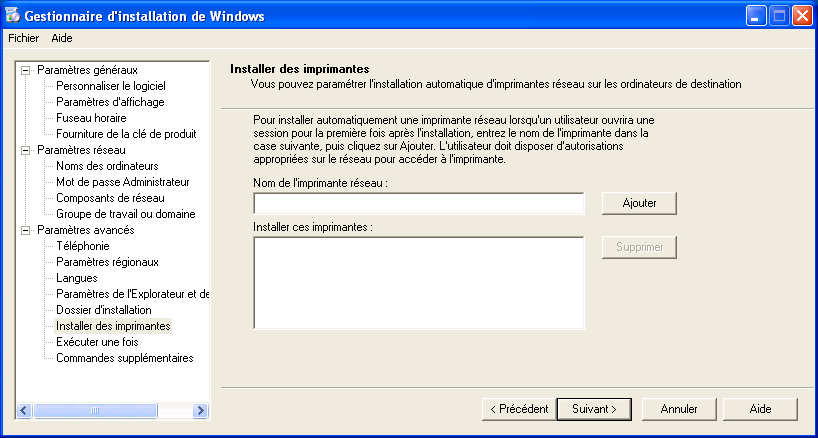The width and height of the screenshot is (818, 438).
Task: Select Langues tree item
Action: pyautogui.click(x=77, y=278)
